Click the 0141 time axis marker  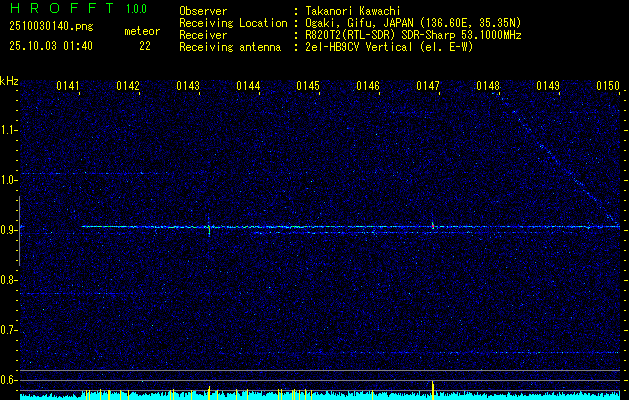(x=68, y=86)
